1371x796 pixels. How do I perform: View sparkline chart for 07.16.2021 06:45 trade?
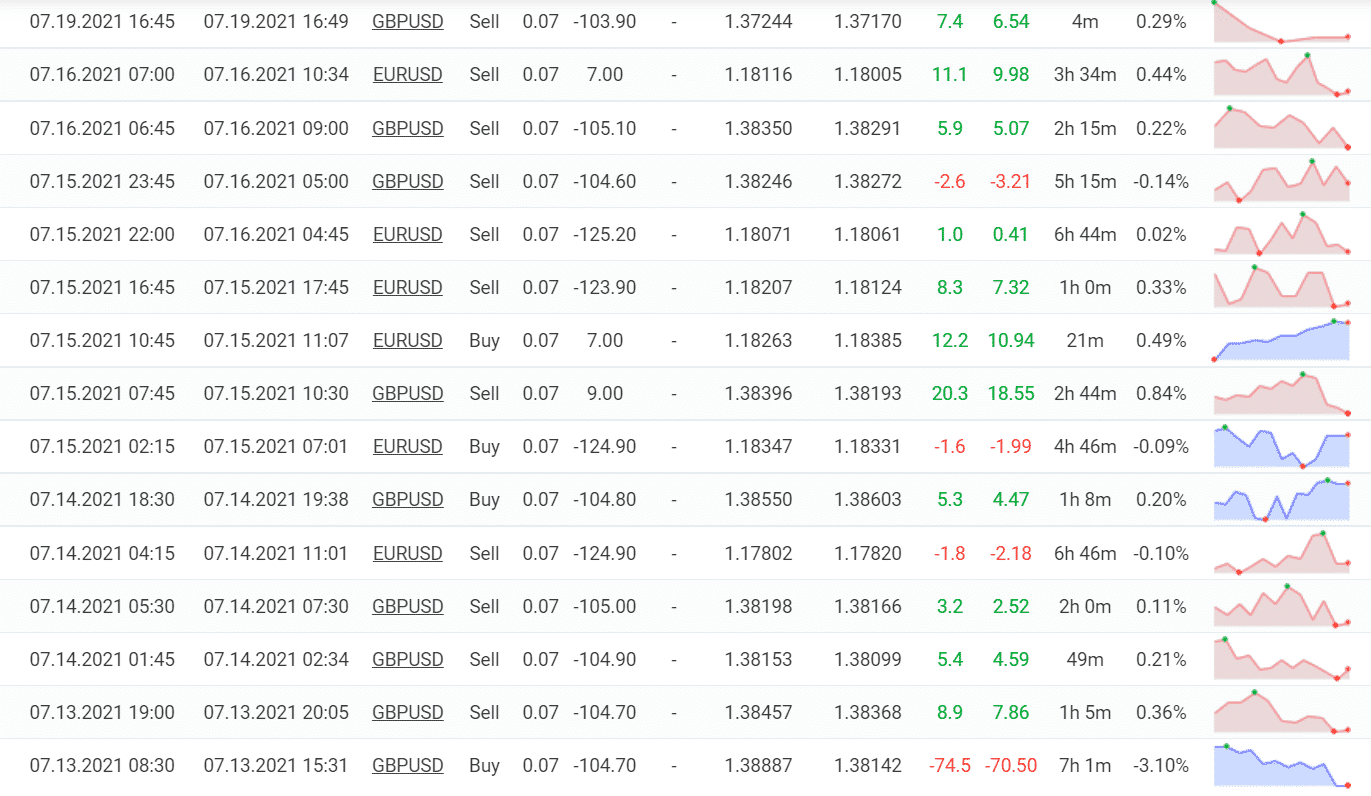point(1282,127)
